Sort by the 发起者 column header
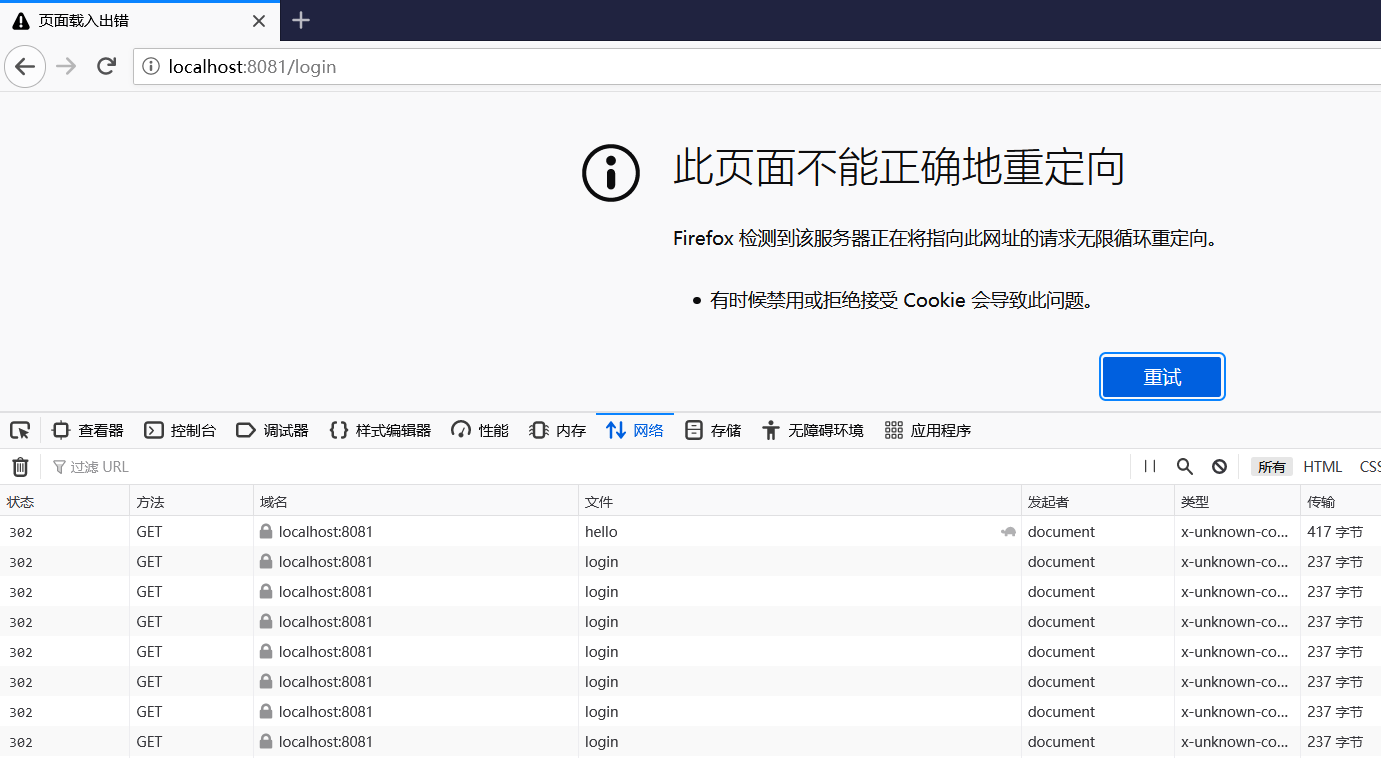The width and height of the screenshot is (1381, 758). pos(1098,502)
